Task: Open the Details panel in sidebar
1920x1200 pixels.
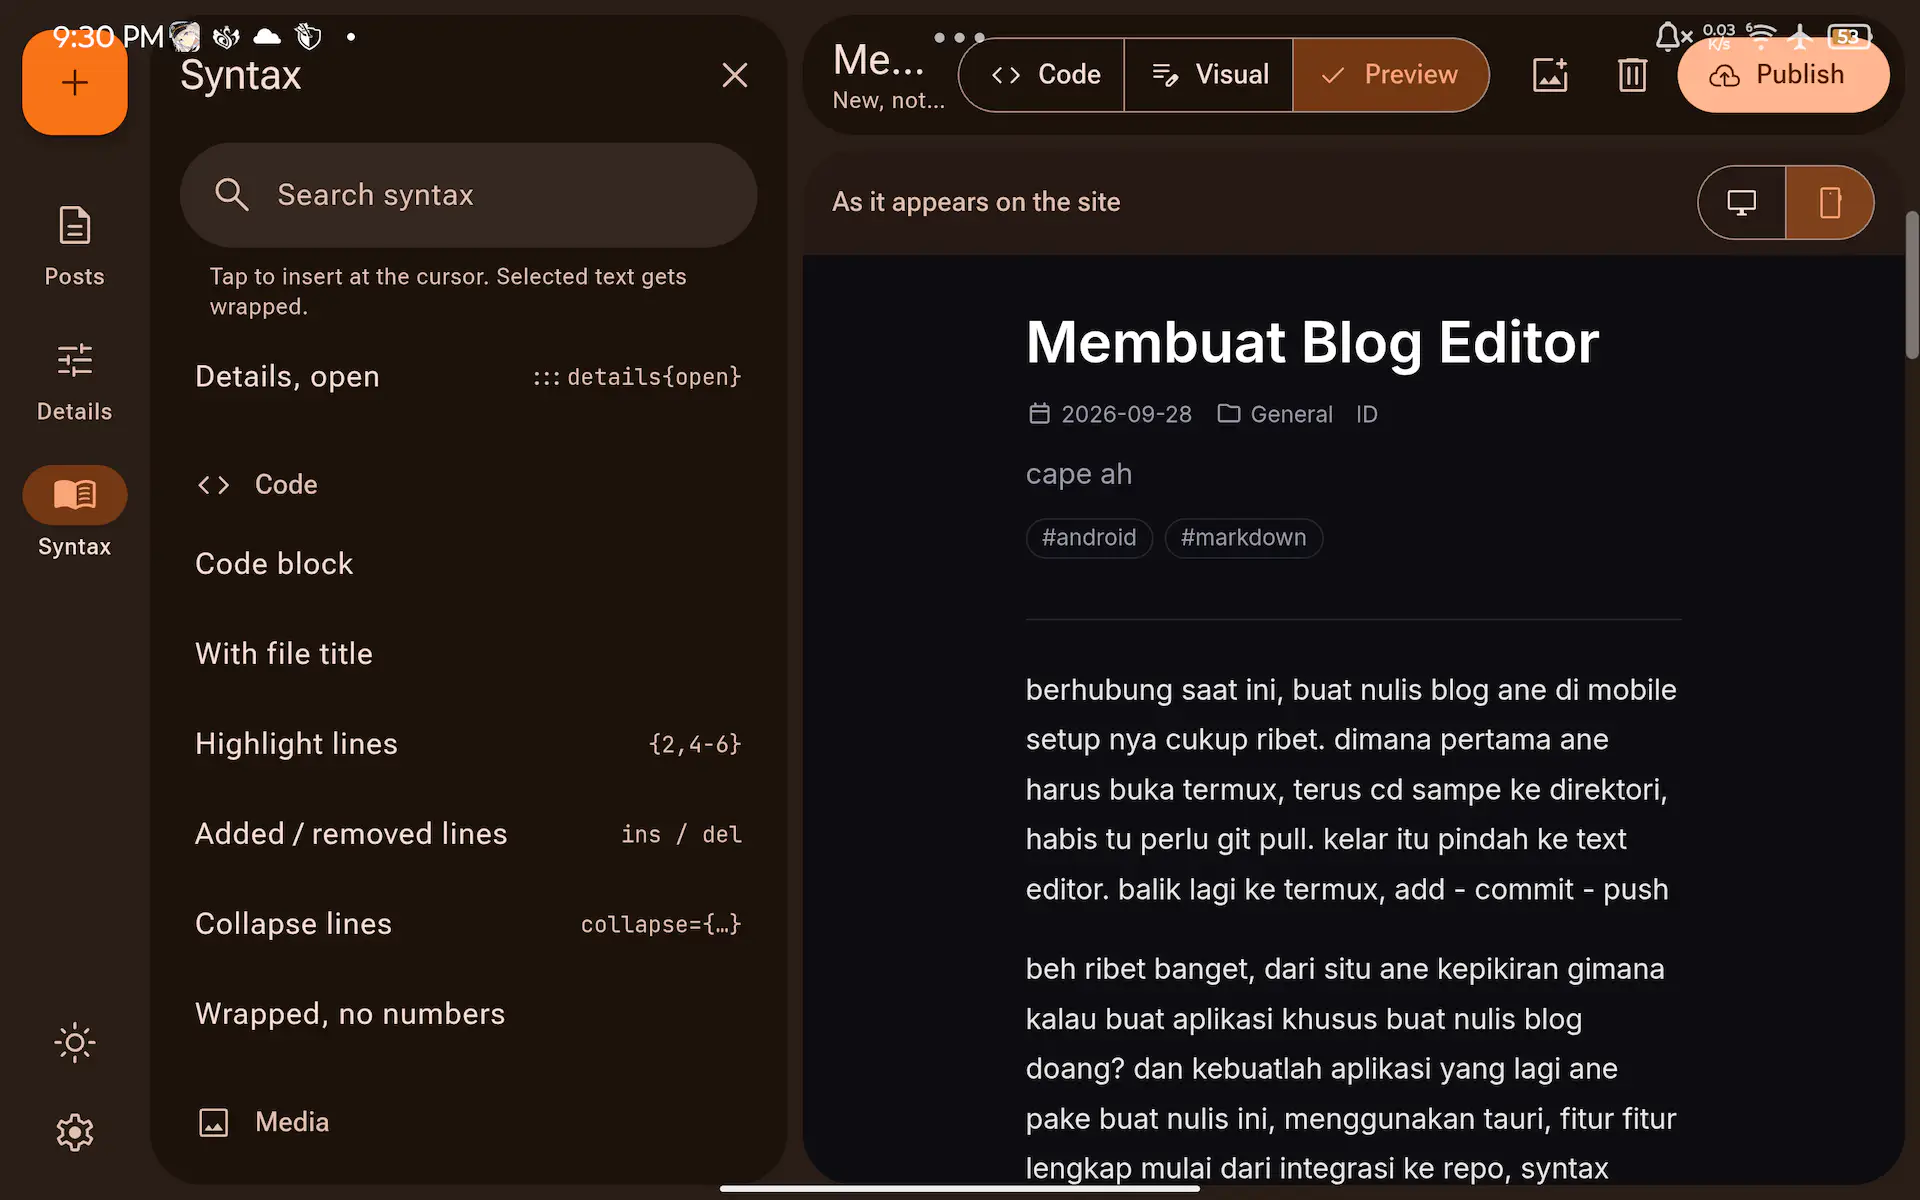Action: (x=74, y=382)
